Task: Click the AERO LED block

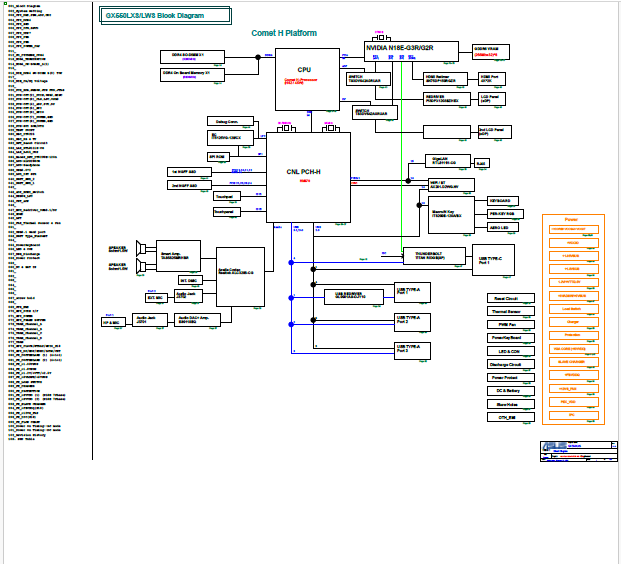Action: [502, 227]
